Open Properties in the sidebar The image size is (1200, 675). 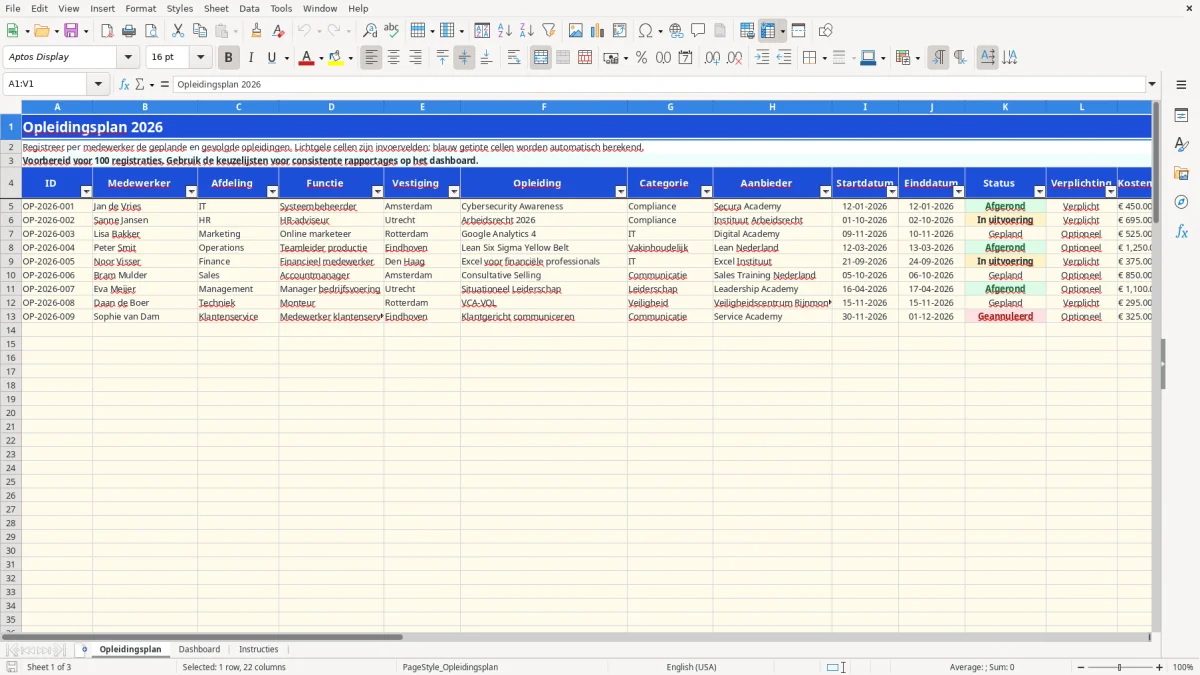pyautogui.click(x=1181, y=116)
